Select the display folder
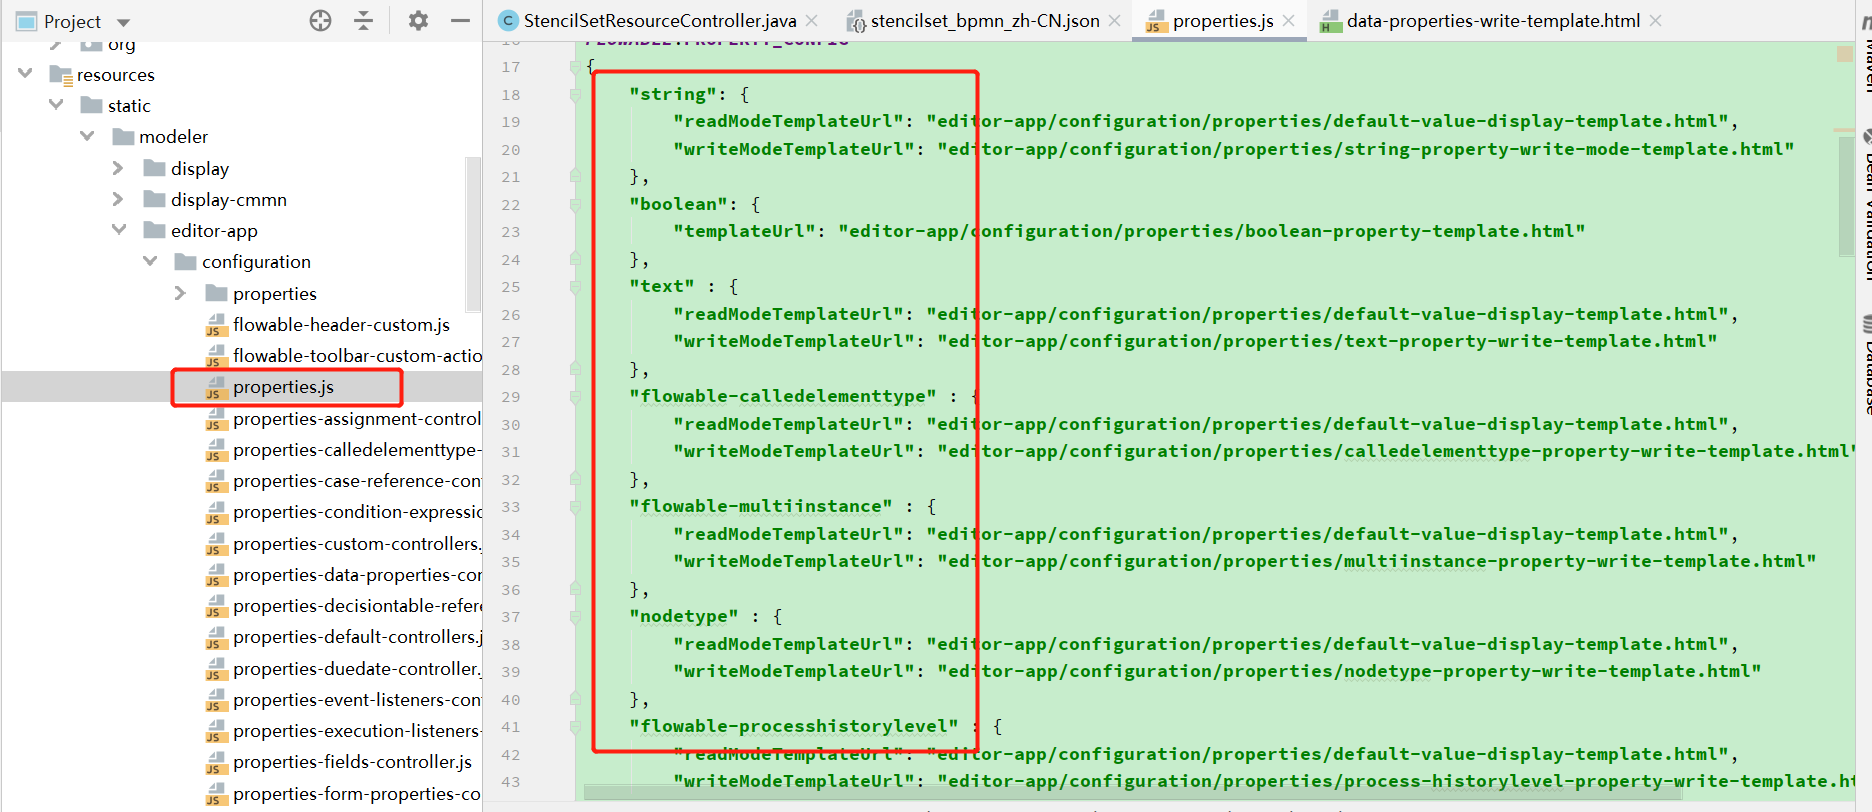The width and height of the screenshot is (1872, 812). point(199,168)
